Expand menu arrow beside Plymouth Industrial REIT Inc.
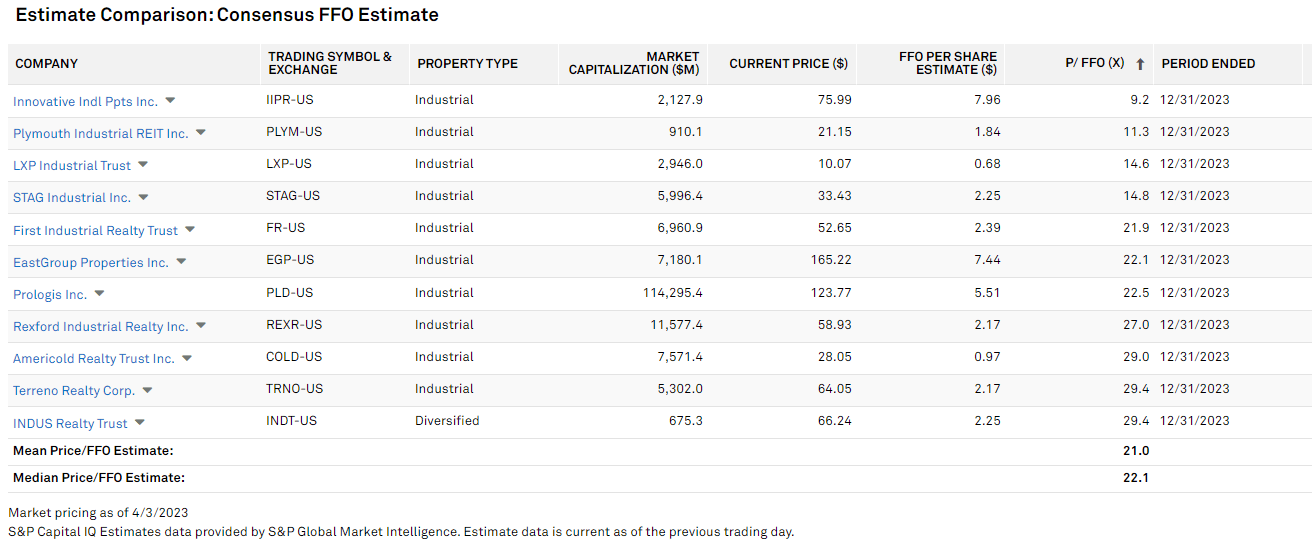The height and width of the screenshot is (543, 1312). pyautogui.click(x=201, y=133)
